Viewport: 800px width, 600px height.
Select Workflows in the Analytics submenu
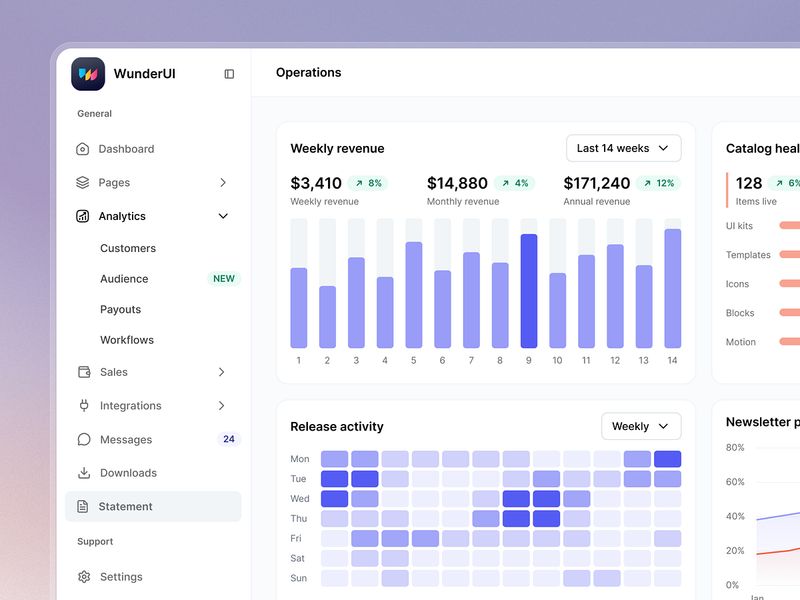[x=127, y=340]
